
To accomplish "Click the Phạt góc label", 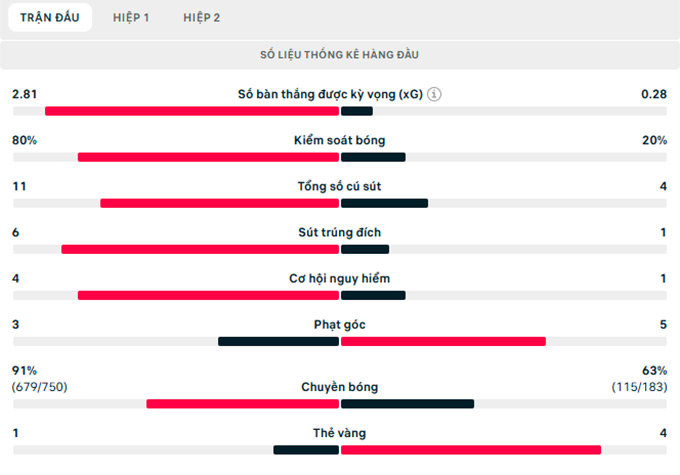I will tap(340, 324).
